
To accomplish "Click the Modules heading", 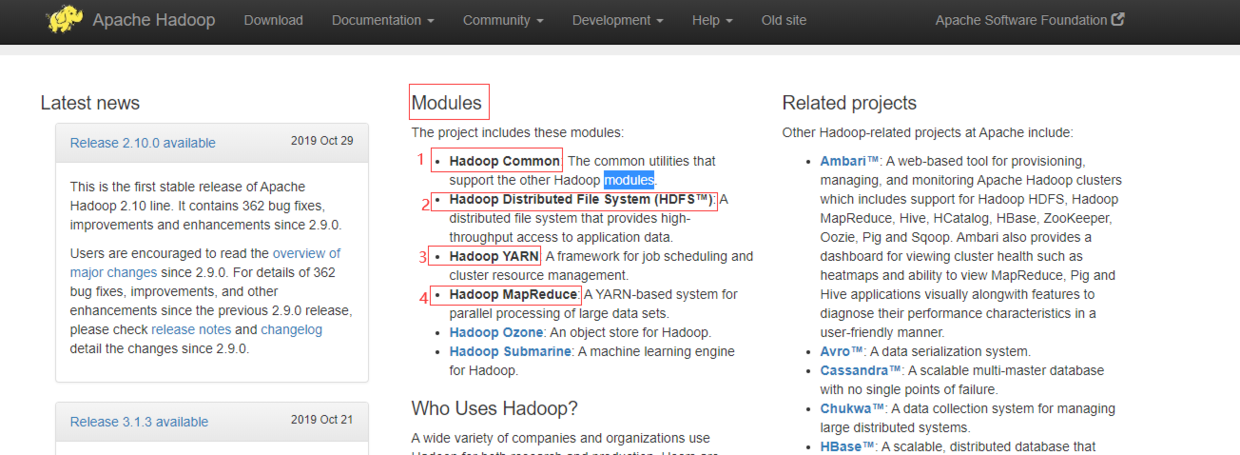I will 446,102.
